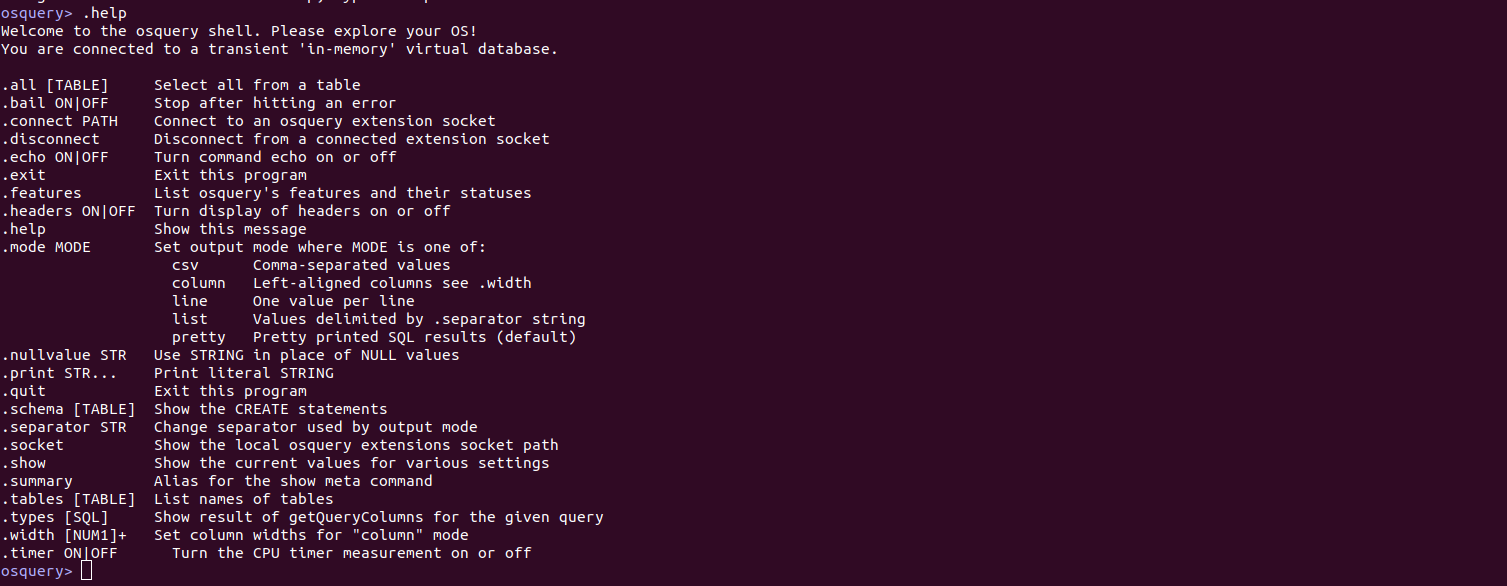This screenshot has width=1507, height=586.
Task: Click the .tables [TABLE] command
Action: 68,499
